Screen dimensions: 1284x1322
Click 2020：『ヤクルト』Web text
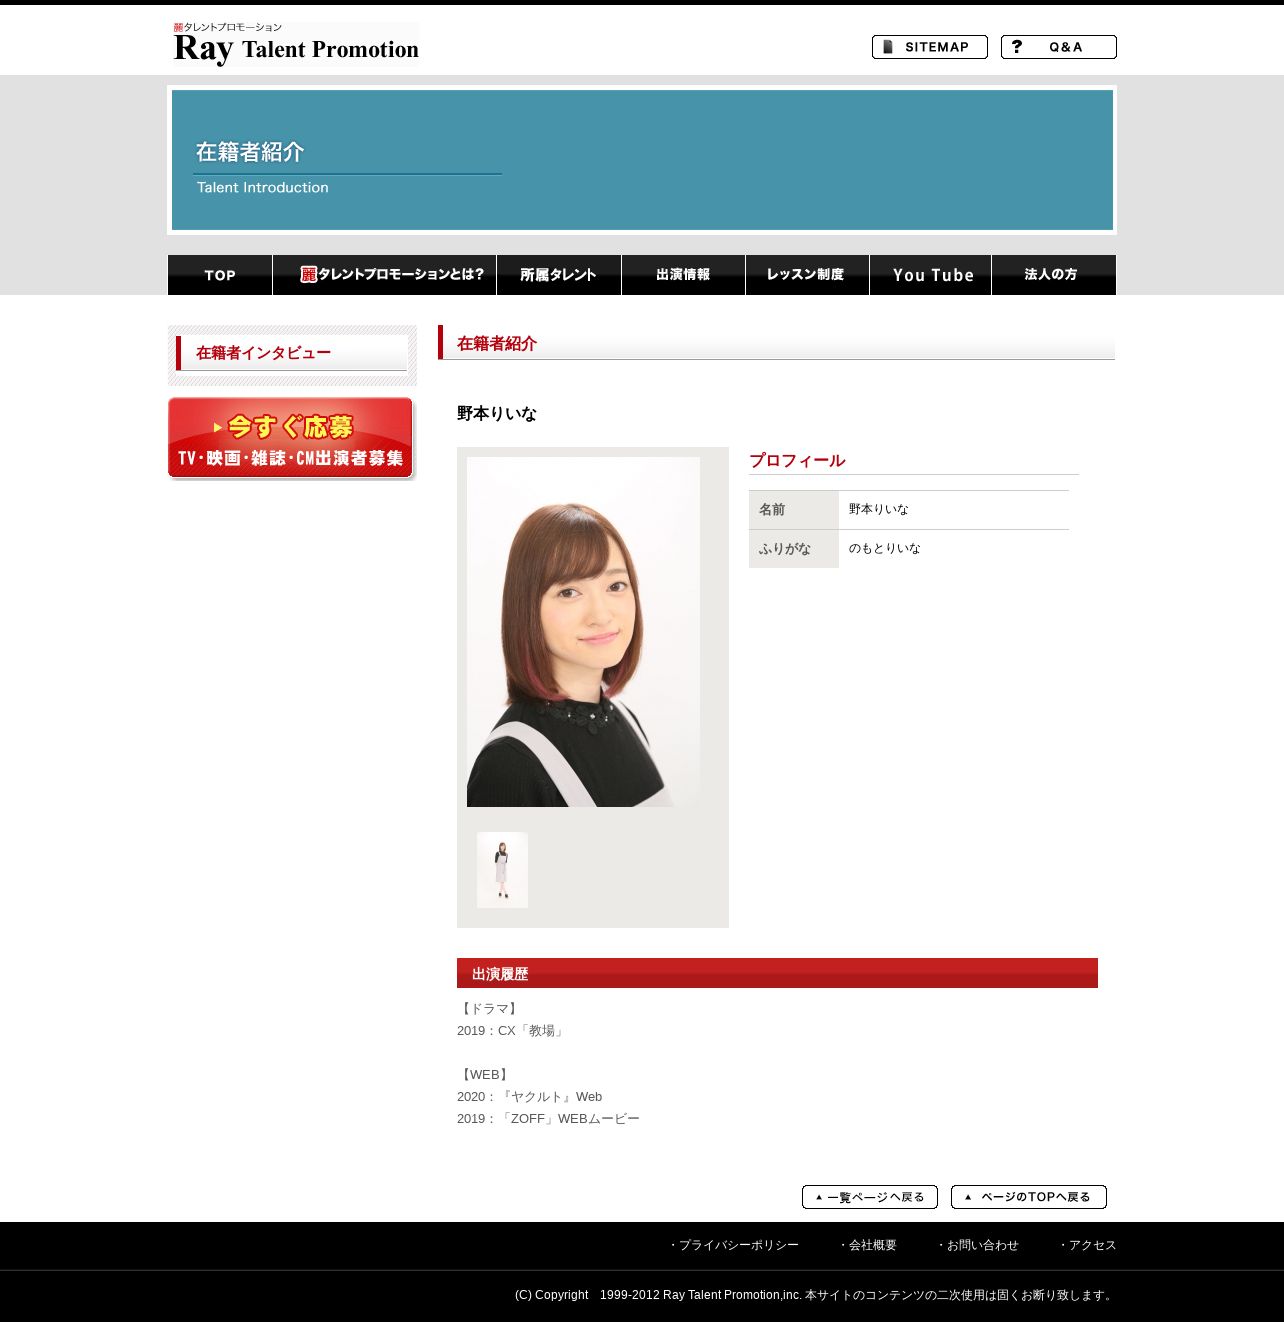click(x=530, y=1096)
